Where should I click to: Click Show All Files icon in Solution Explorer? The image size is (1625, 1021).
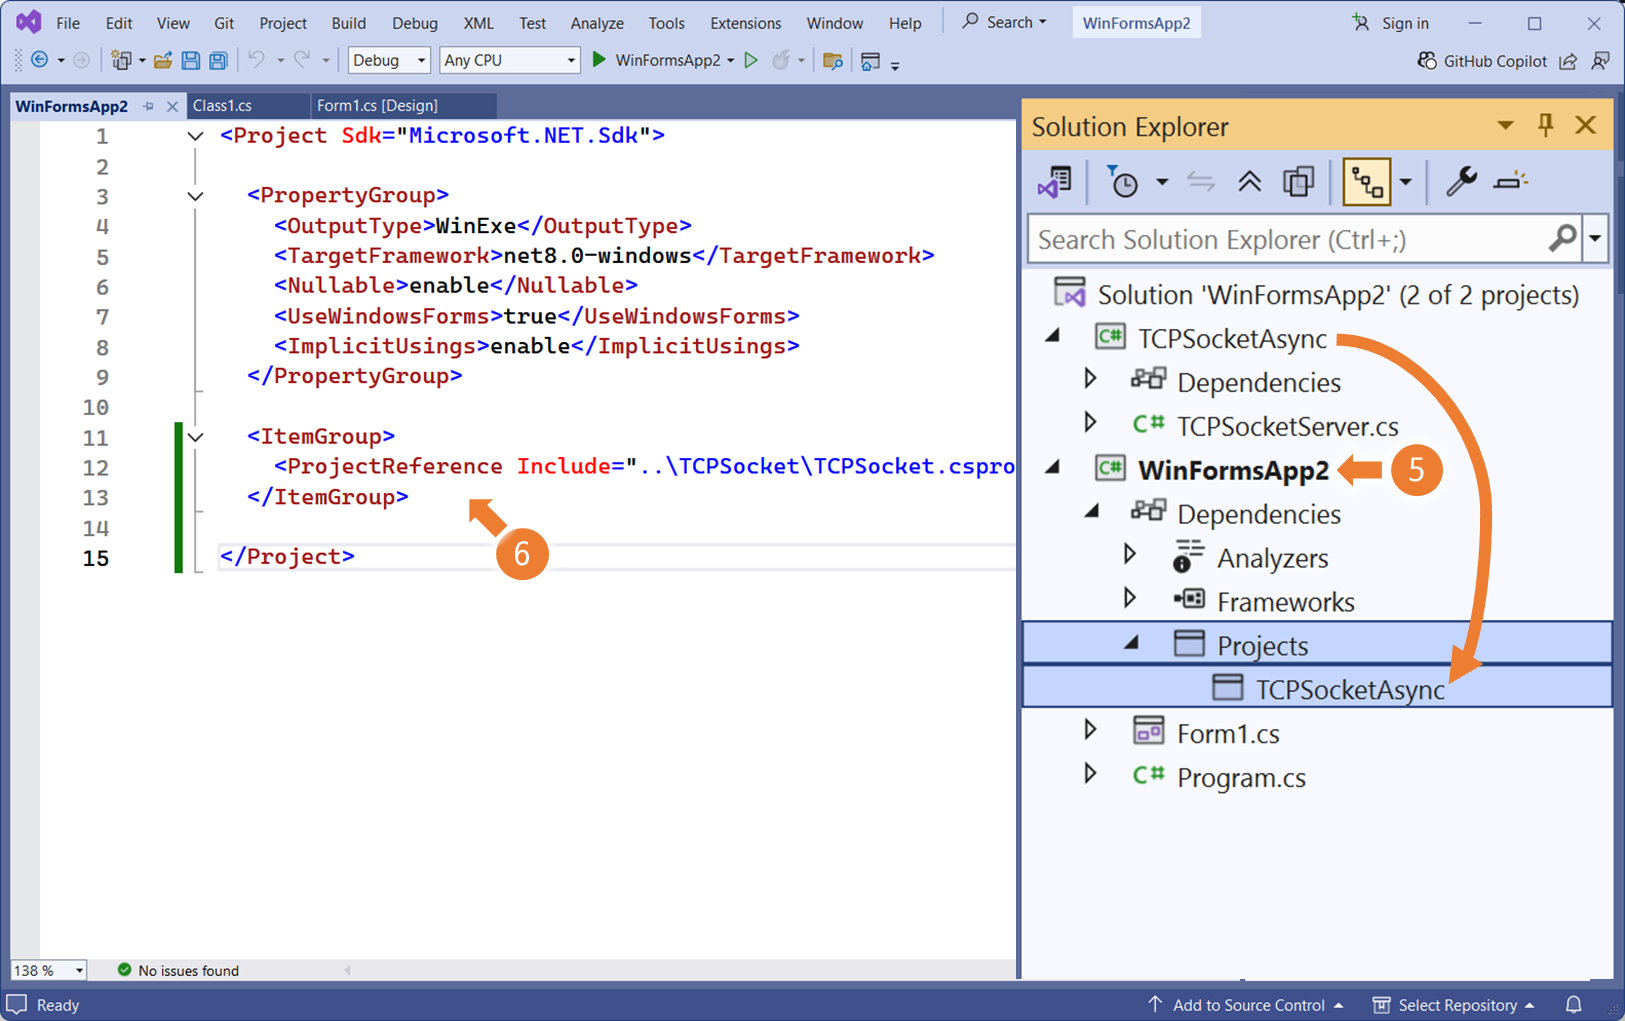[x=1298, y=182]
